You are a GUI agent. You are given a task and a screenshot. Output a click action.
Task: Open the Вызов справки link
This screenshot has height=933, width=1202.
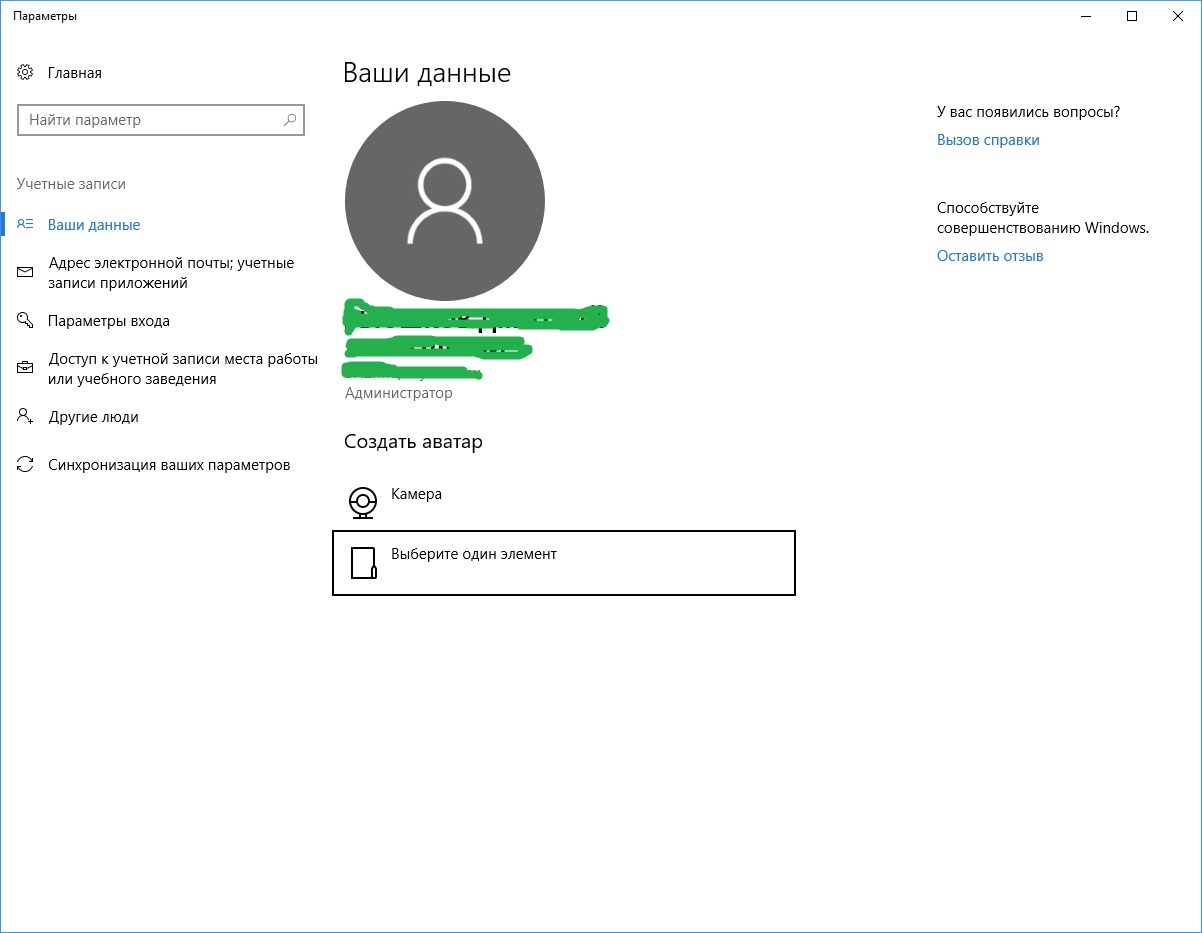988,140
